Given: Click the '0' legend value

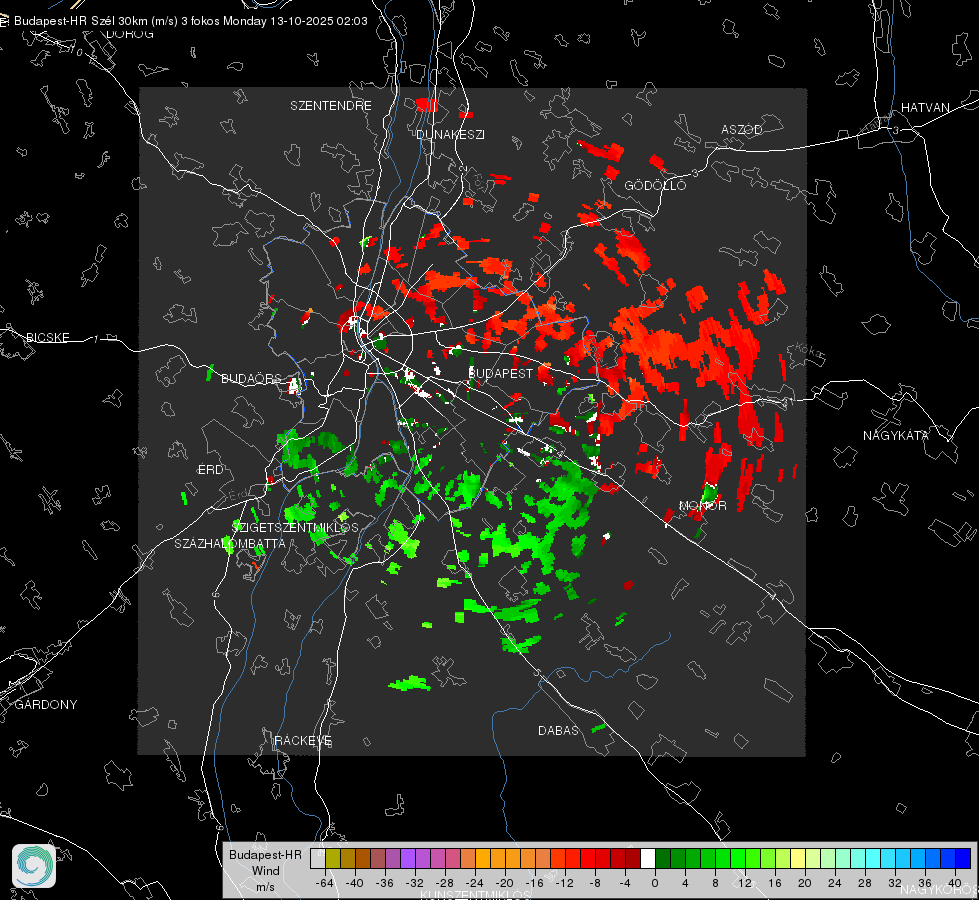Looking at the screenshot, I should [x=654, y=883].
